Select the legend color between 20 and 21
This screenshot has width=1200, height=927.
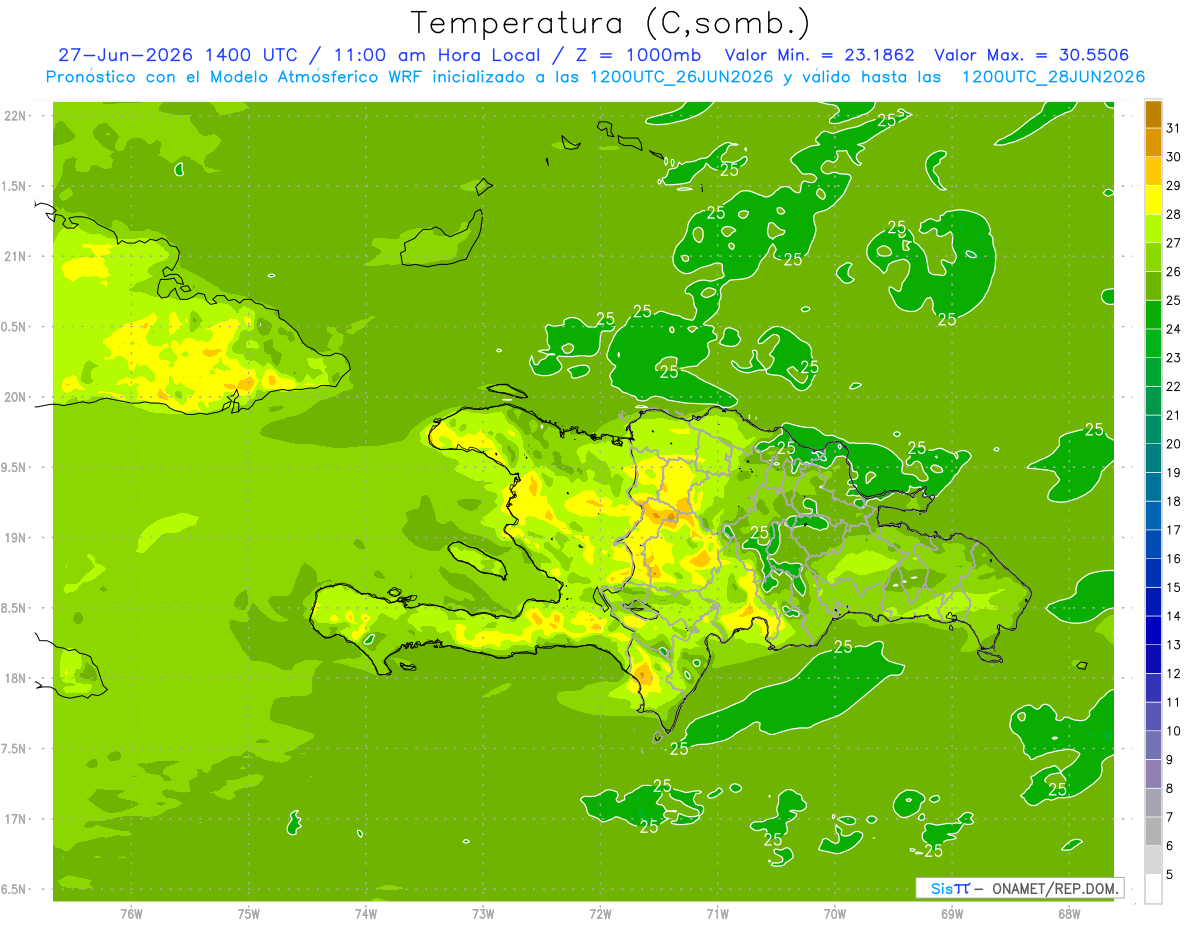(x=1153, y=430)
